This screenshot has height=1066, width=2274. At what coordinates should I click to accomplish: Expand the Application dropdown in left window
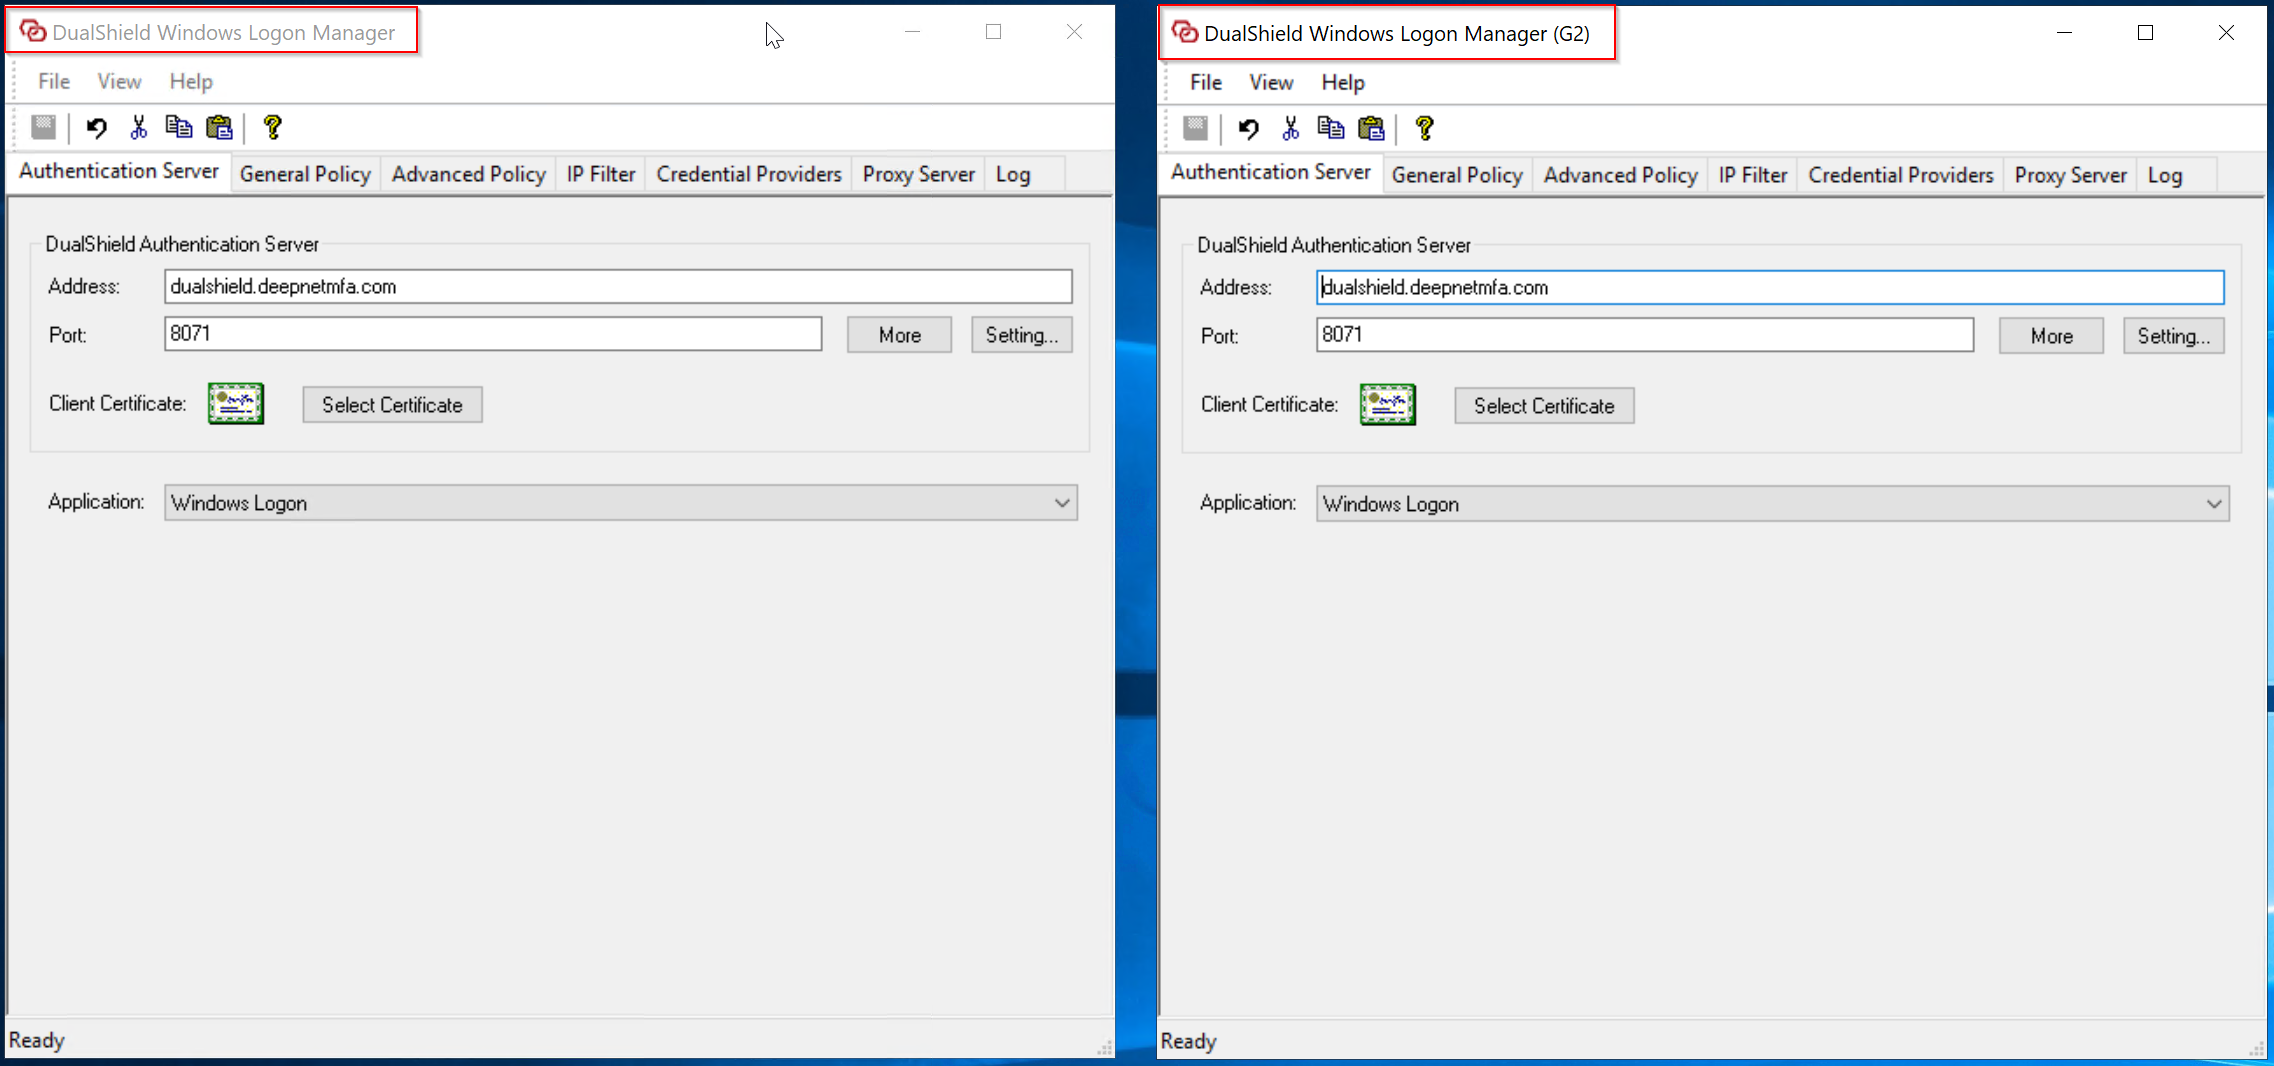coord(1062,503)
